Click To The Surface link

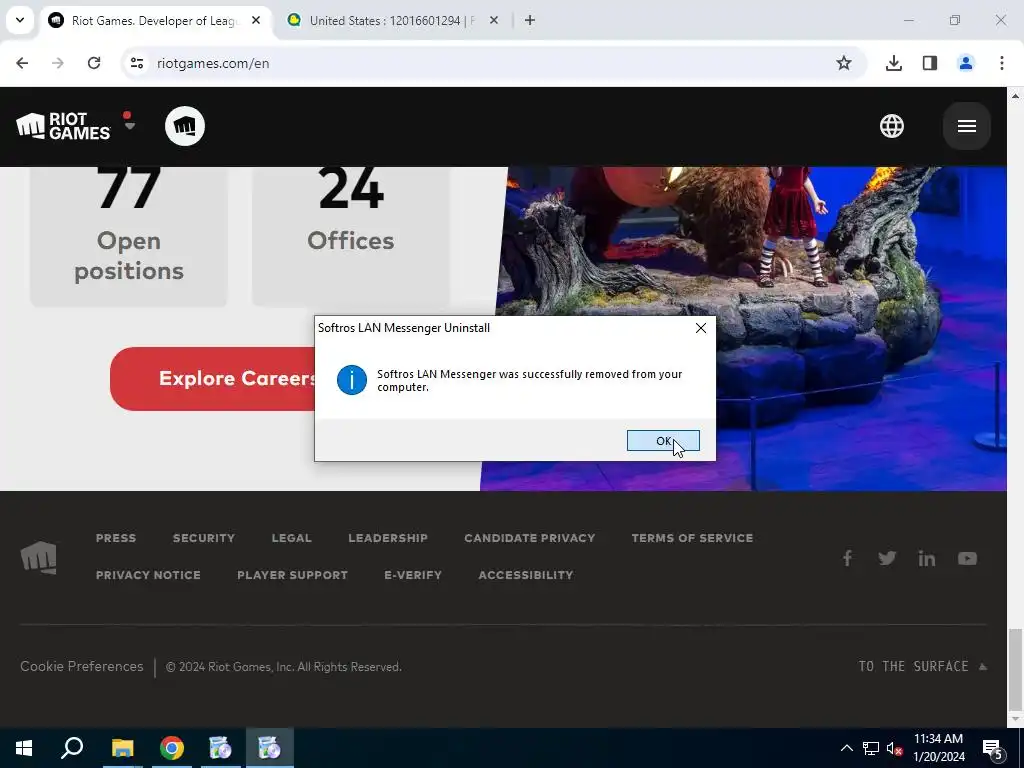pos(922,666)
